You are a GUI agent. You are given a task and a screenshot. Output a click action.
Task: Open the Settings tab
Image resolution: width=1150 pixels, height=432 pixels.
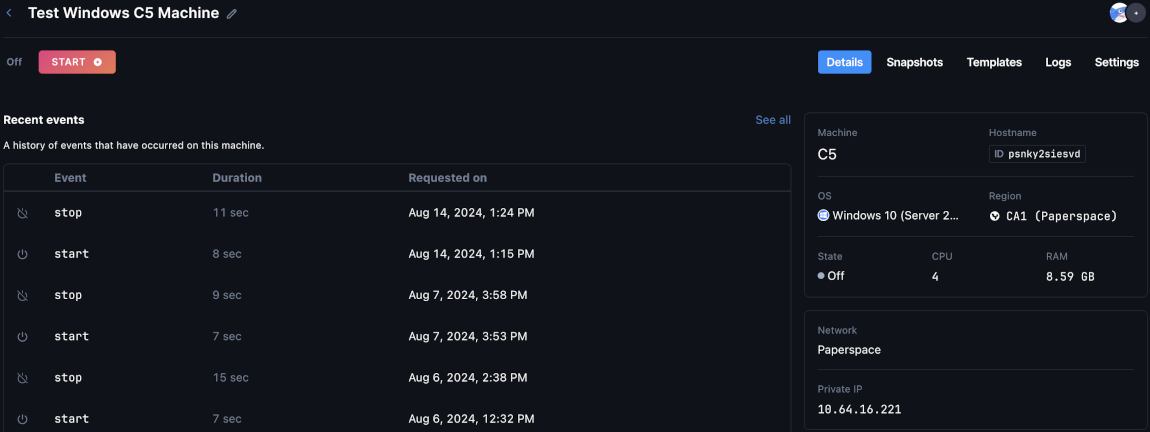click(1116, 62)
